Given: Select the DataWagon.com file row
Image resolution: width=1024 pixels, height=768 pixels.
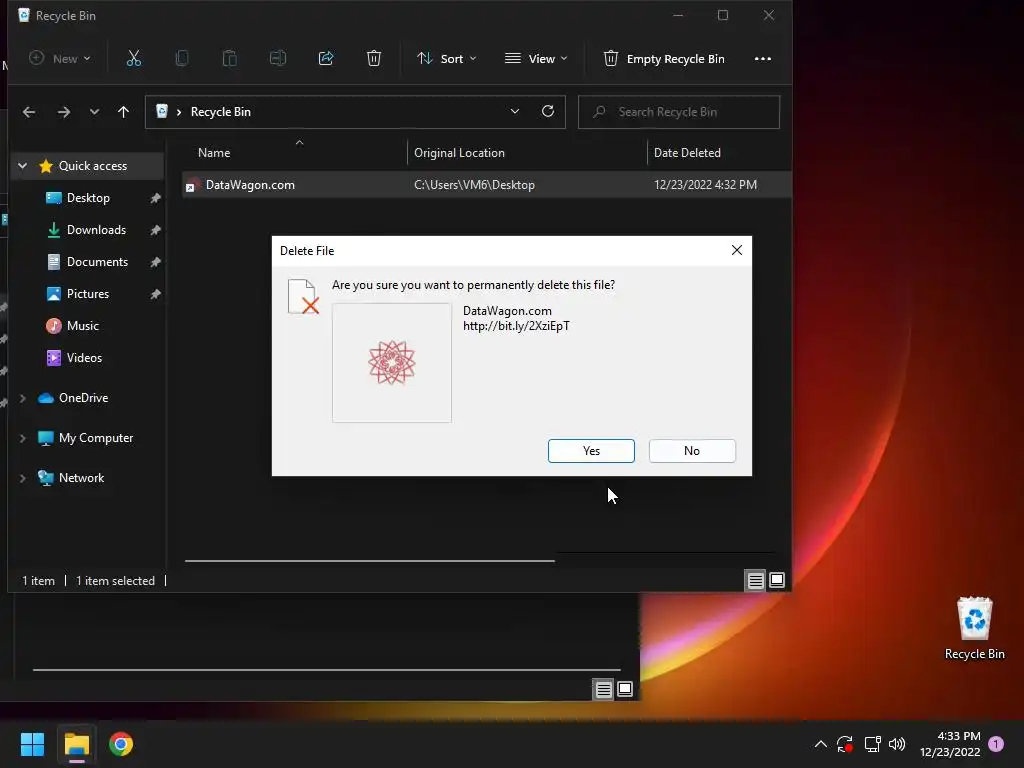Looking at the screenshot, I should [x=486, y=185].
